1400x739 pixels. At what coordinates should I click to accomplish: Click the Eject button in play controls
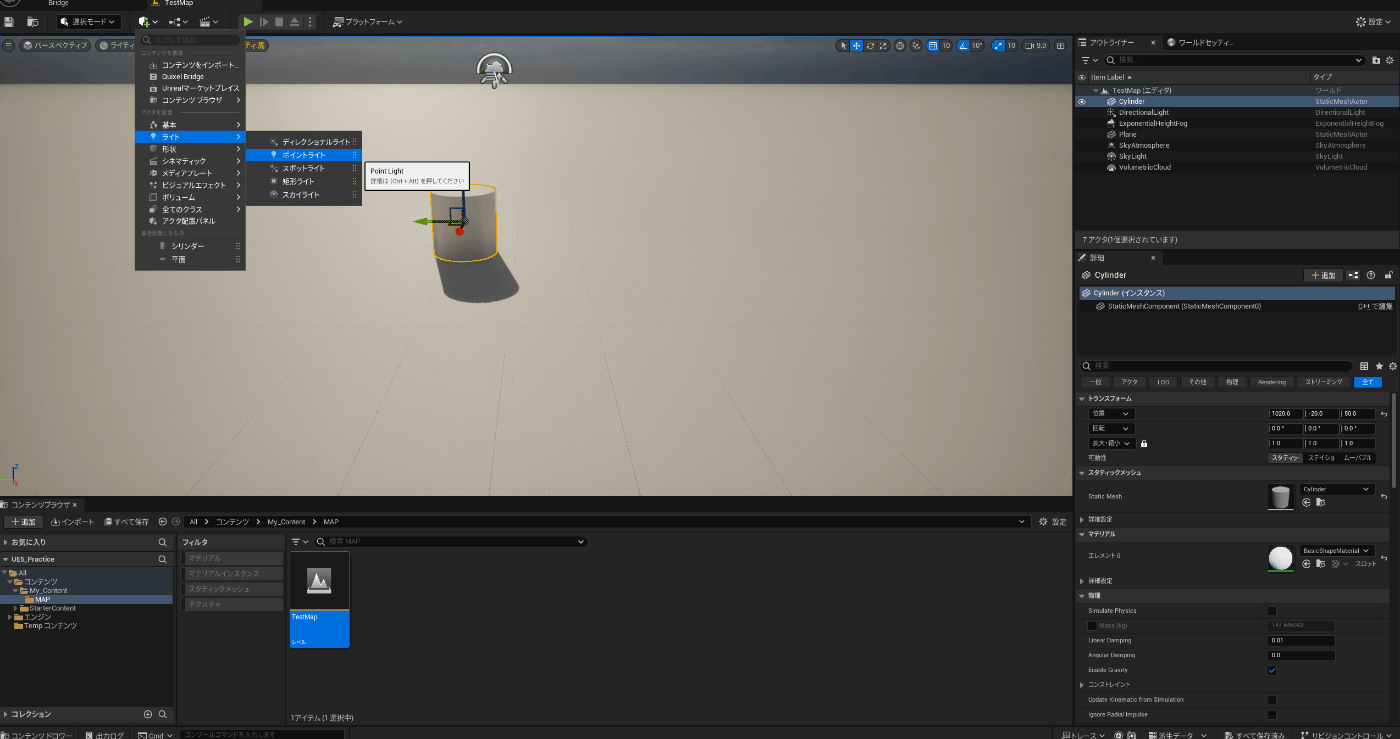[295, 21]
